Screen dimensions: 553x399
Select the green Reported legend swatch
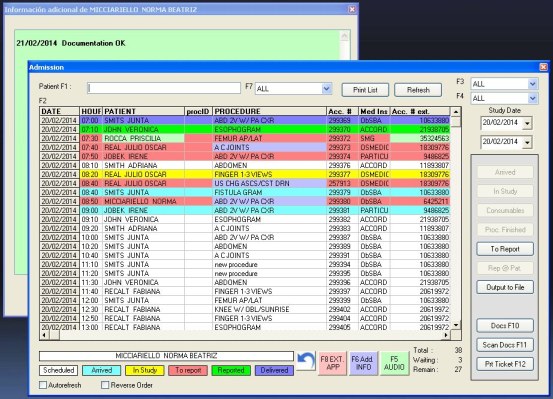(x=231, y=370)
